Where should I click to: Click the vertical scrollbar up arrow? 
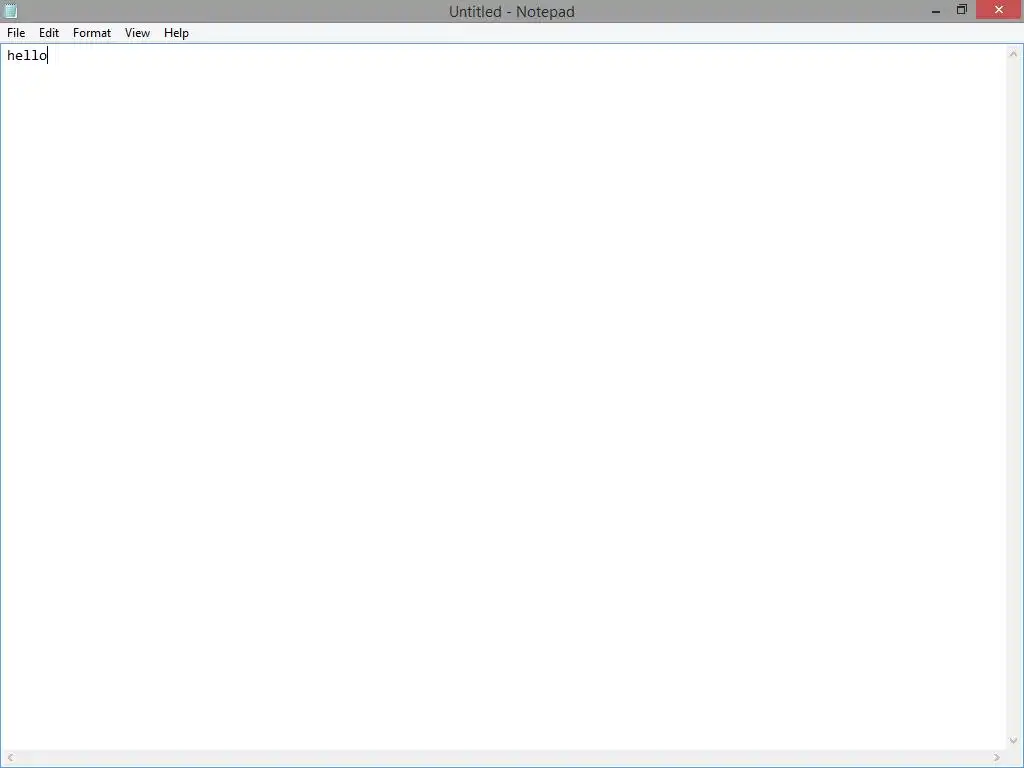pyautogui.click(x=1013, y=54)
